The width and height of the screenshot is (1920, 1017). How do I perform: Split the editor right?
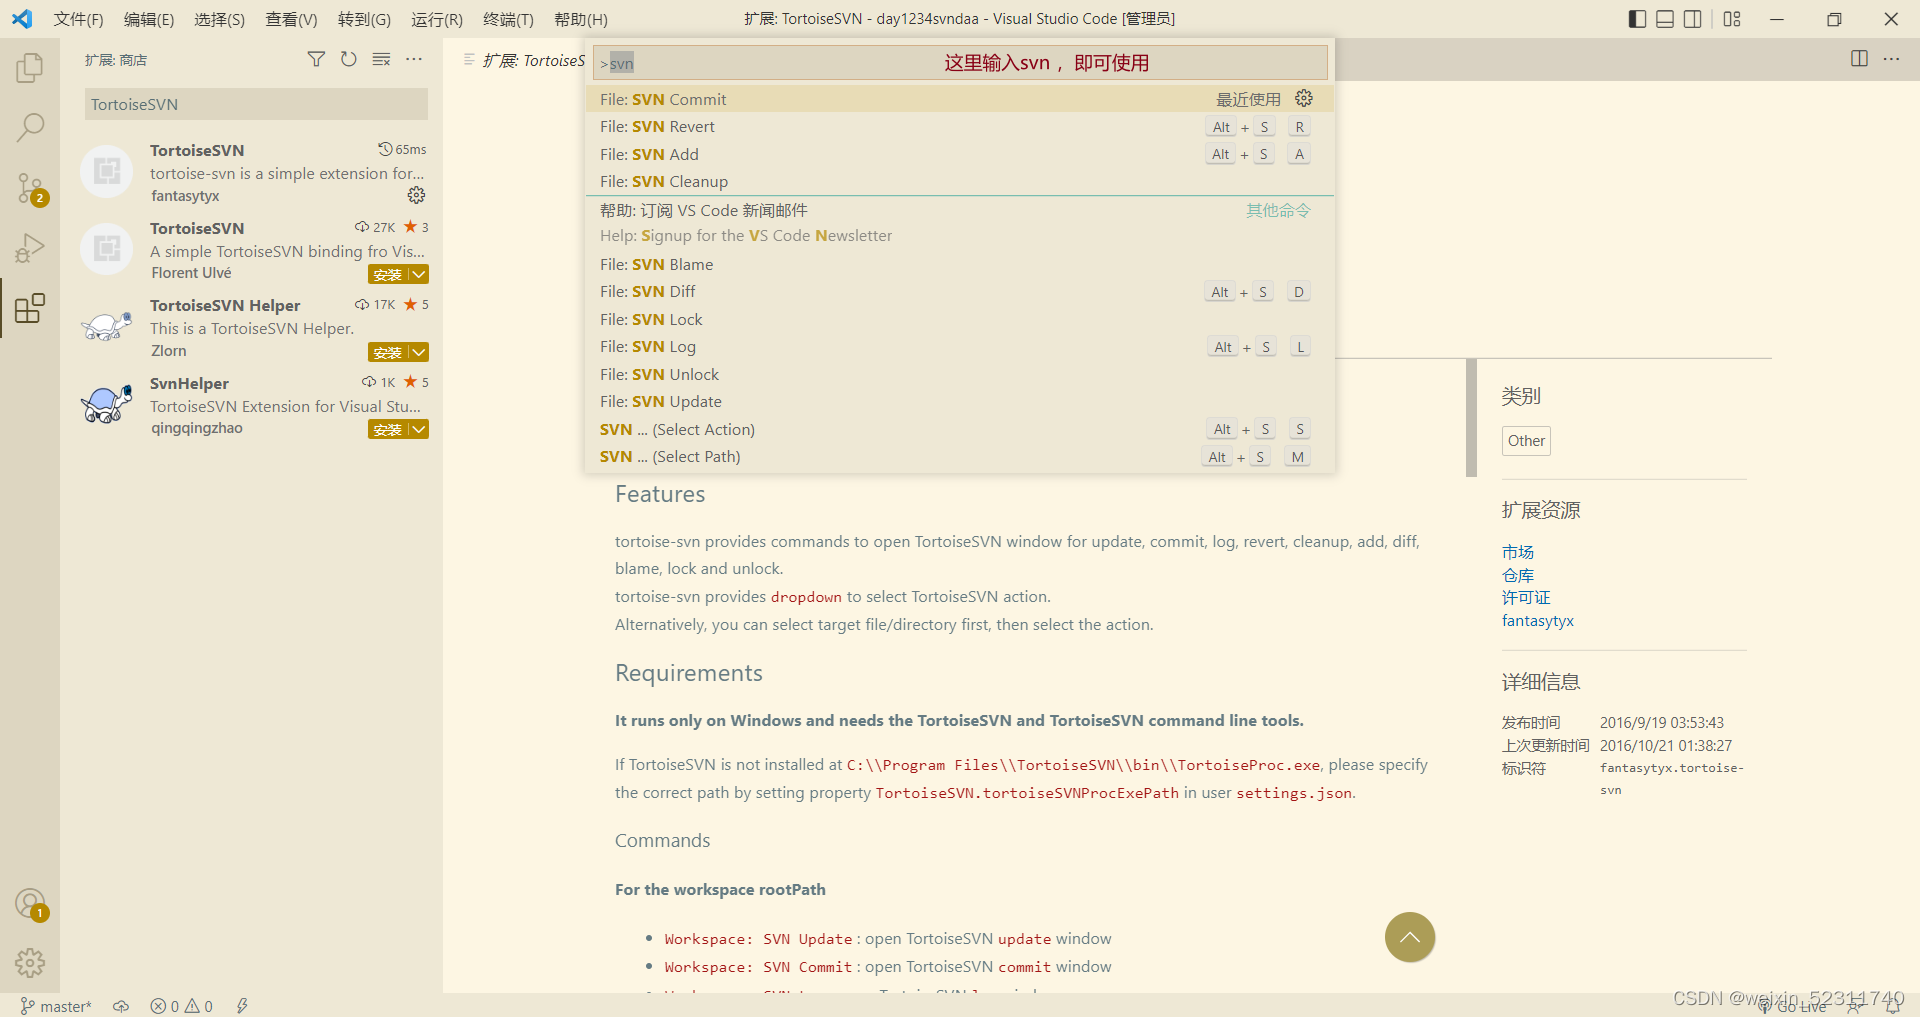click(1859, 59)
